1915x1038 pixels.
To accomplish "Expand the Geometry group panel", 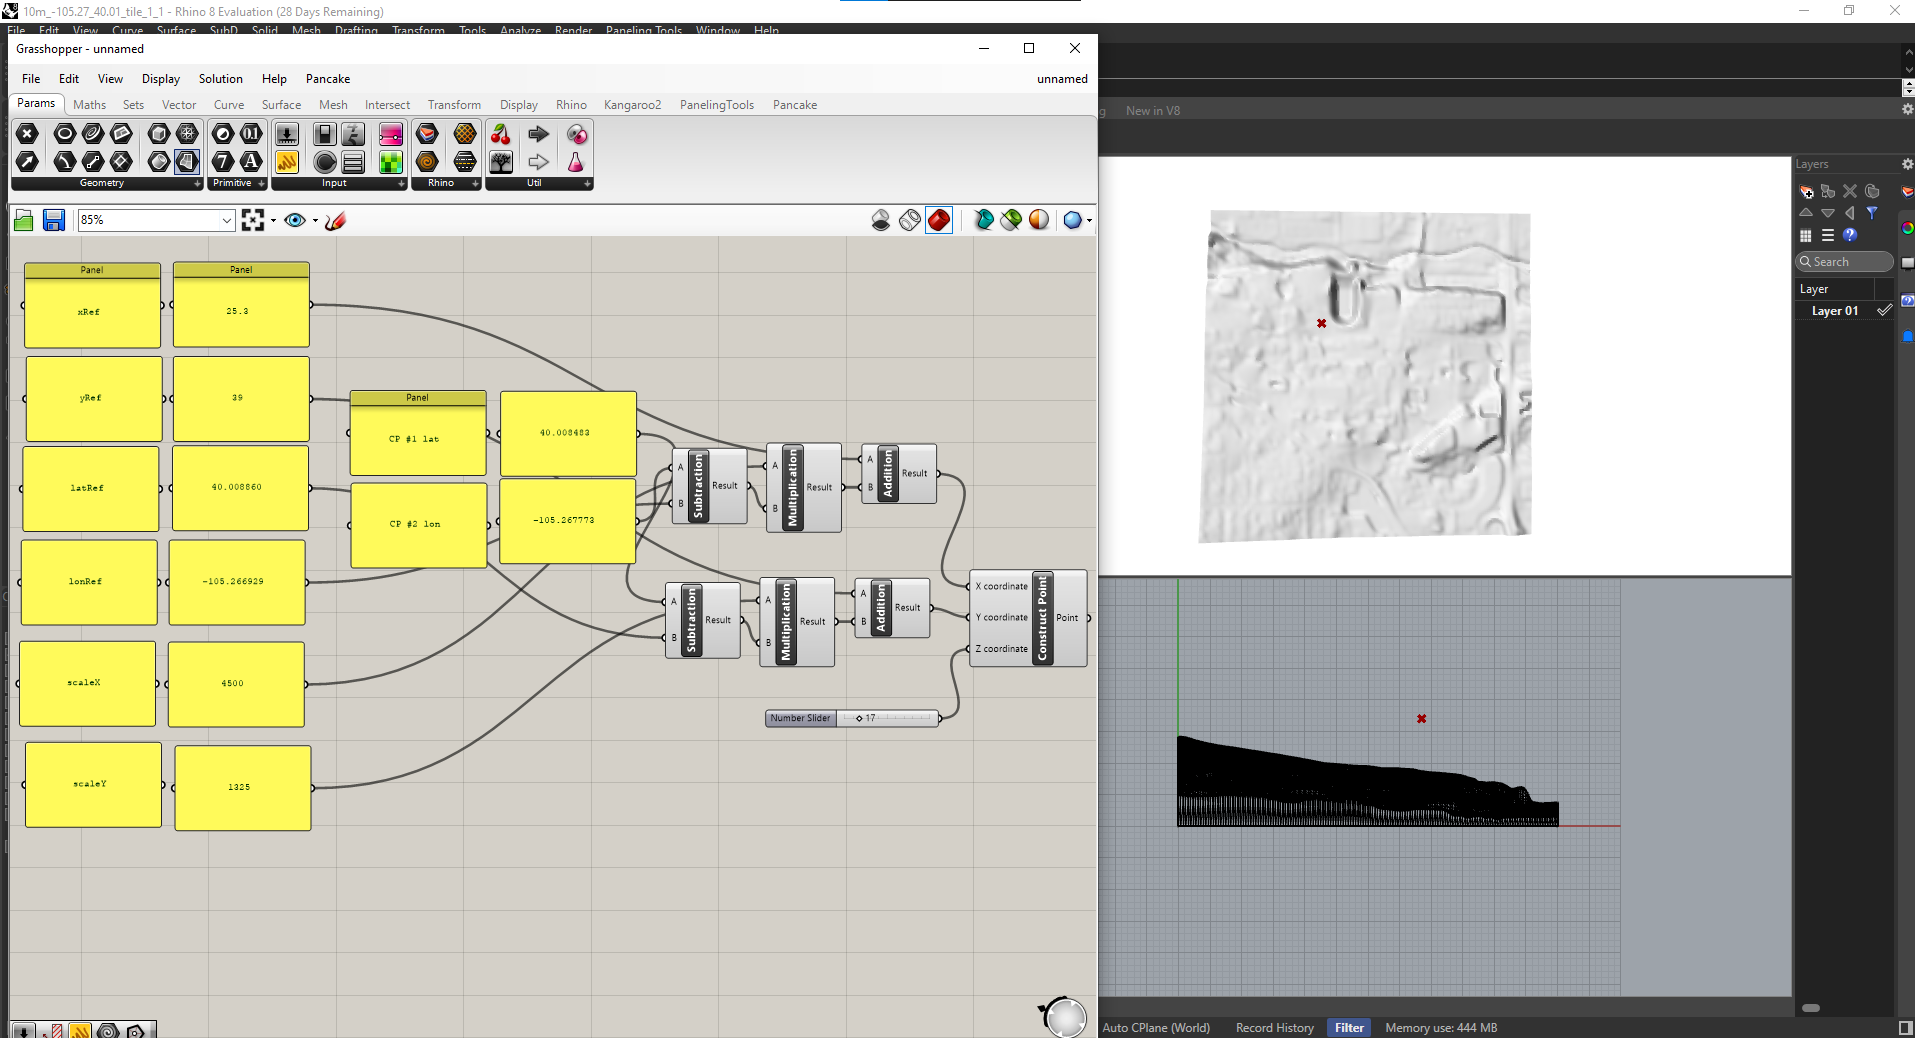I will [197, 184].
